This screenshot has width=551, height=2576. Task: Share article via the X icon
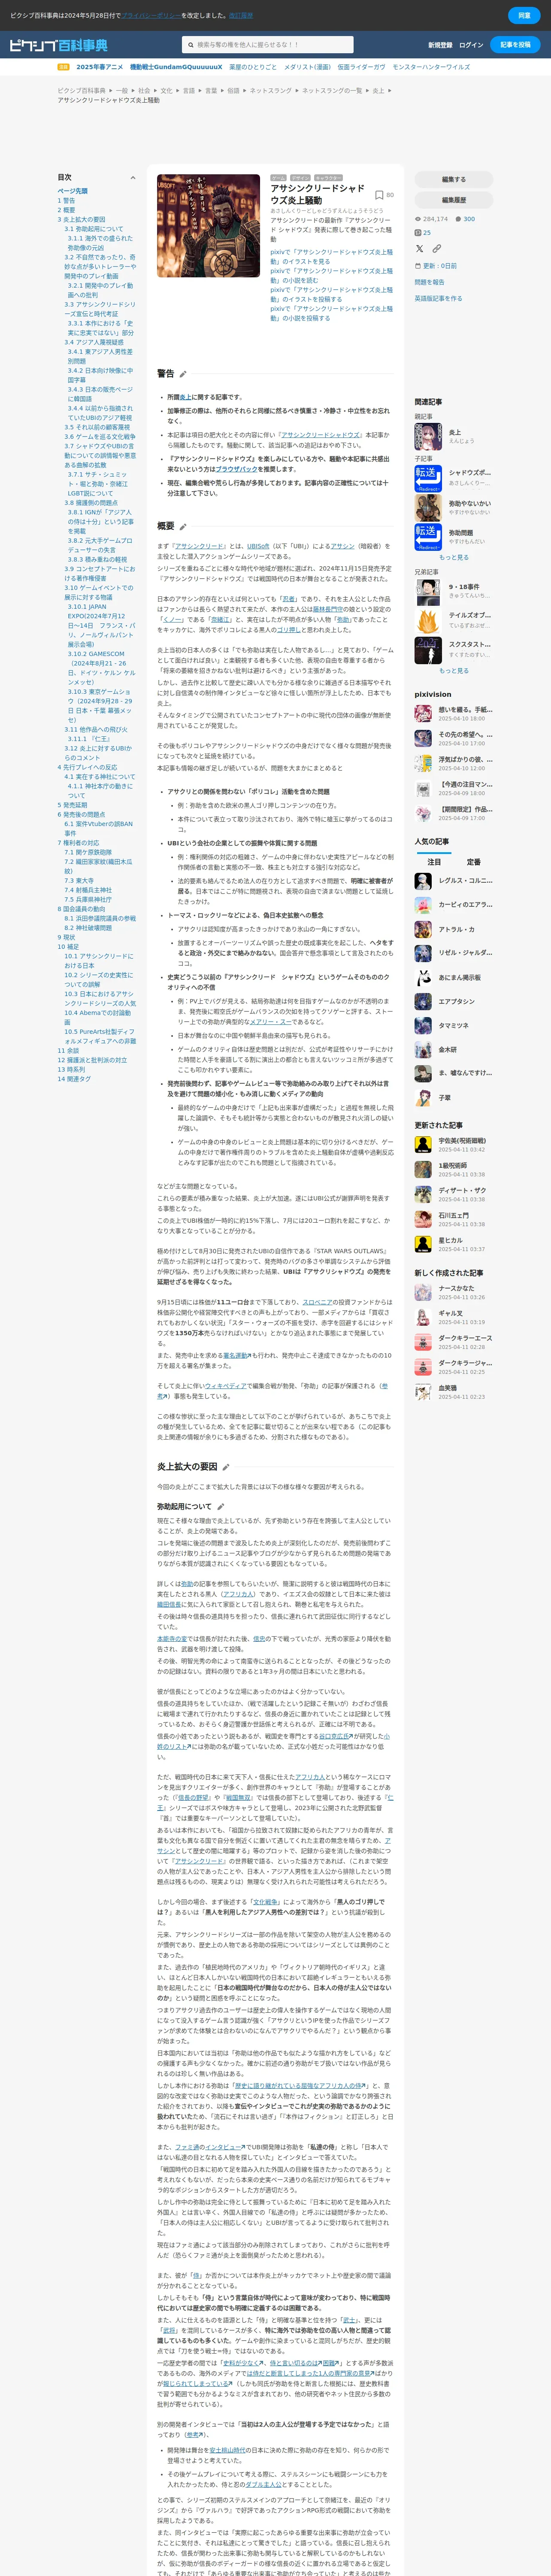pos(420,248)
